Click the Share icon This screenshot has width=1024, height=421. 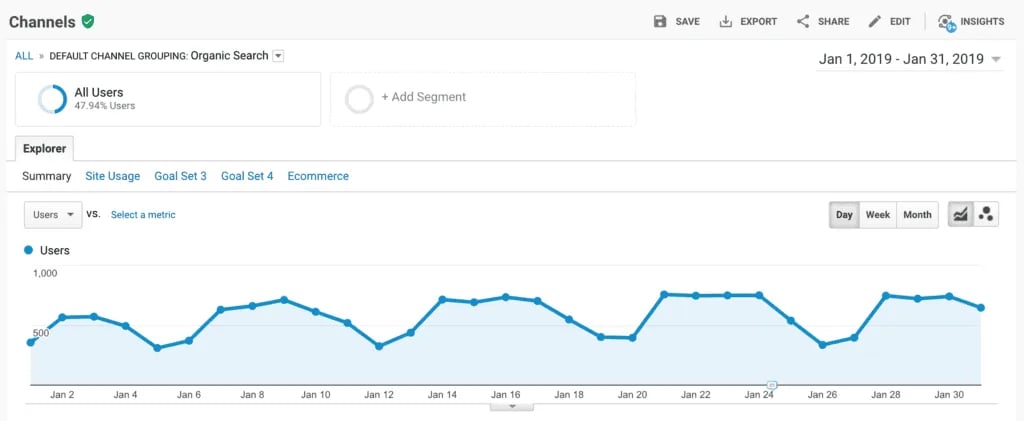[x=803, y=21]
